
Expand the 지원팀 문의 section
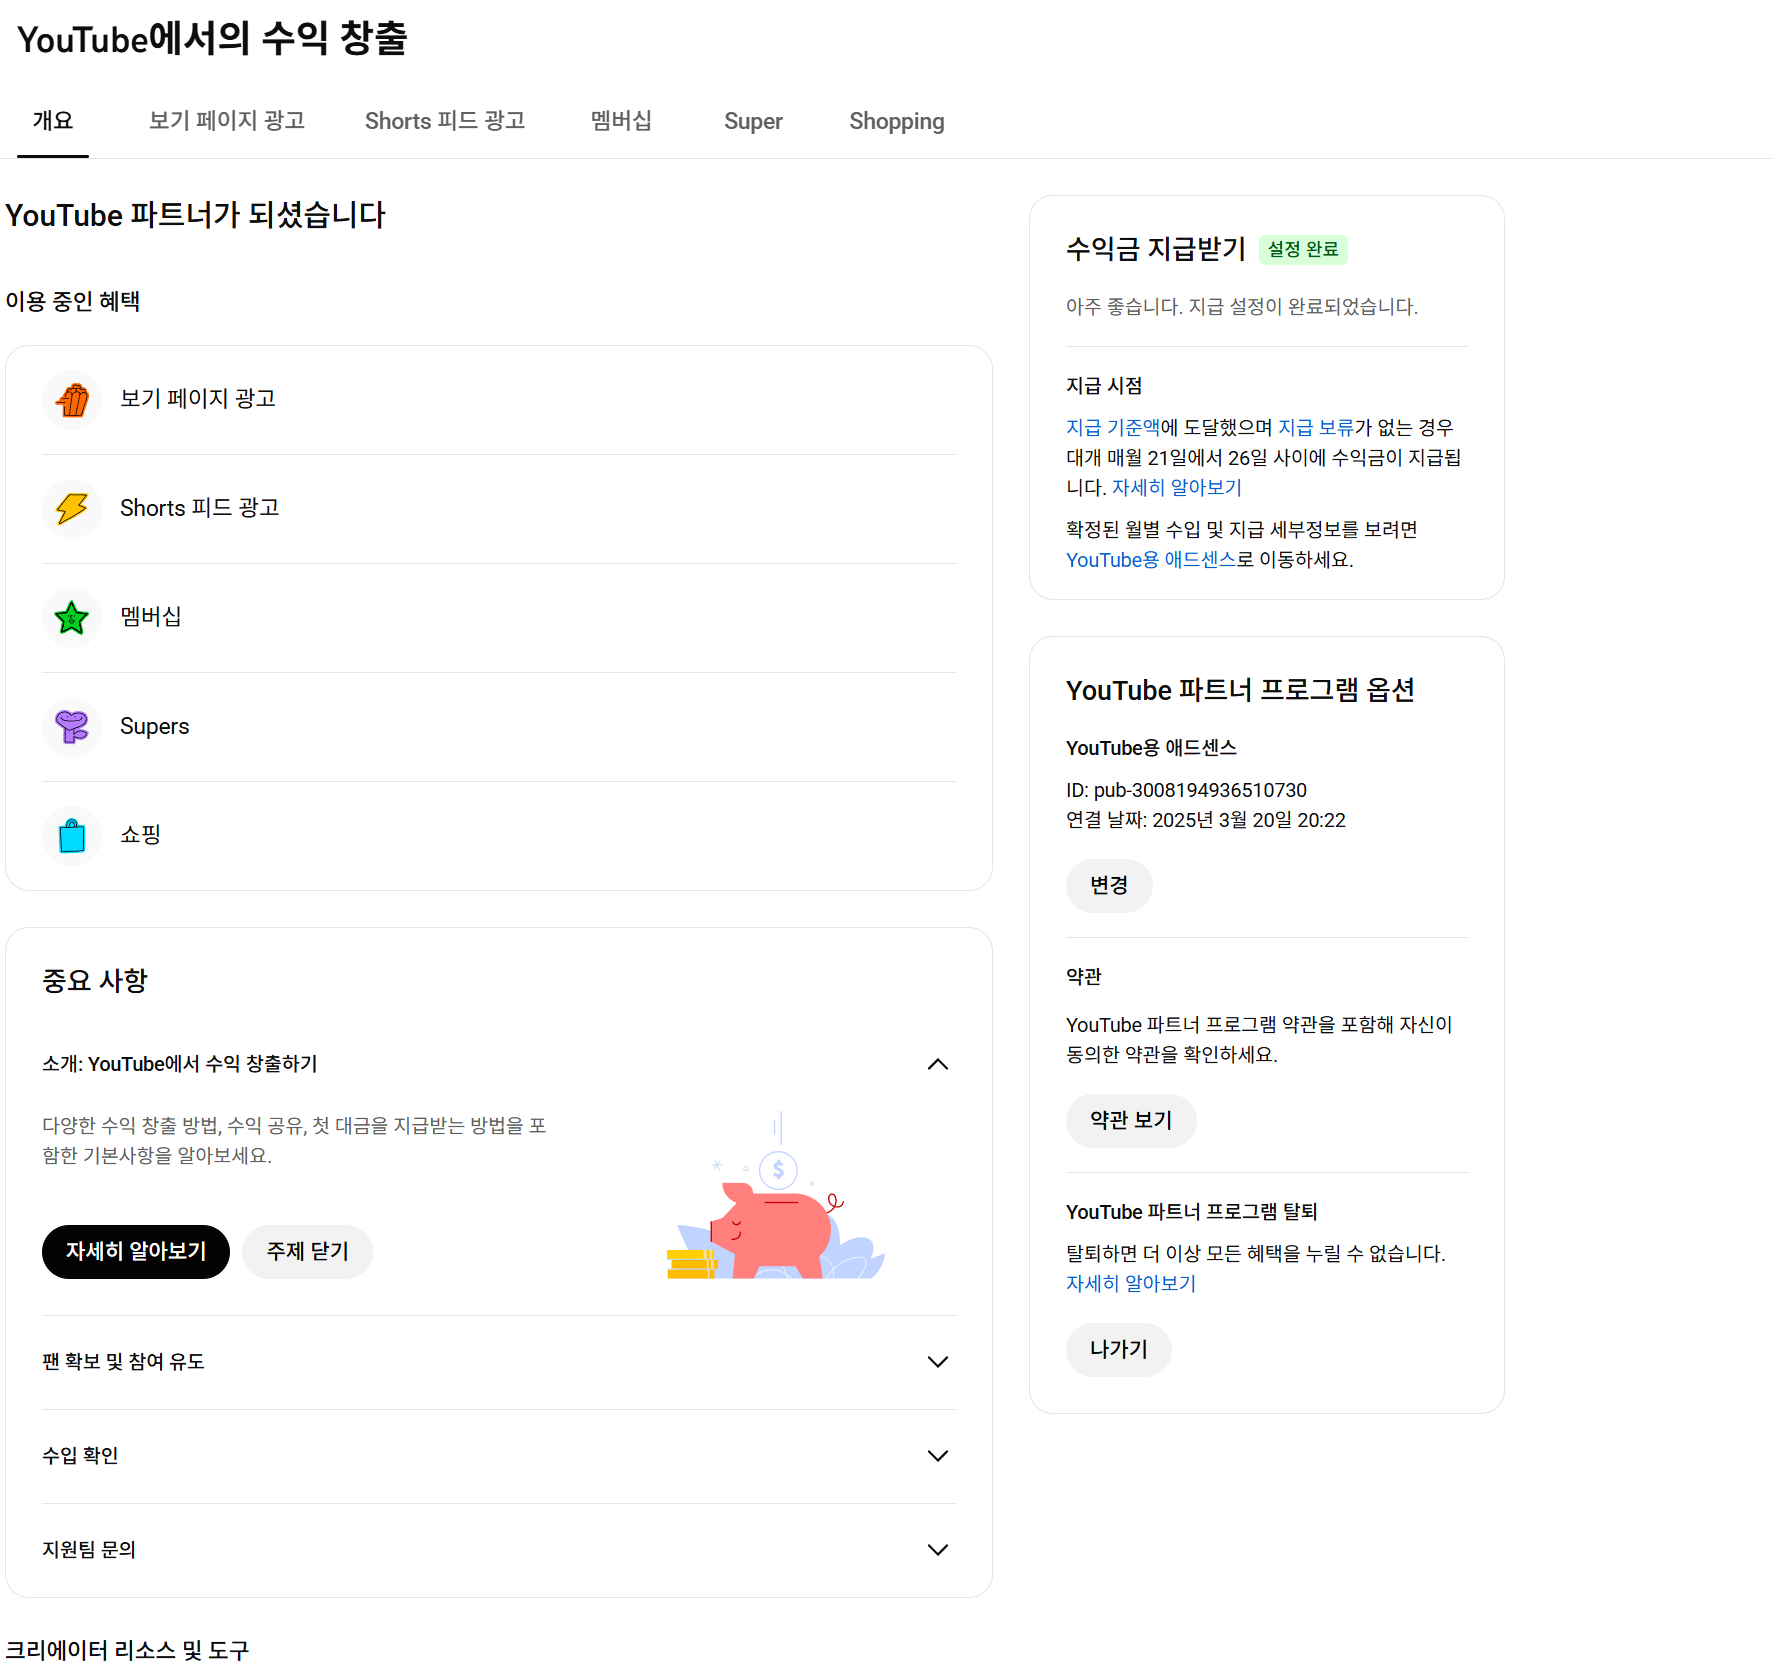[x=937, y=1550]
